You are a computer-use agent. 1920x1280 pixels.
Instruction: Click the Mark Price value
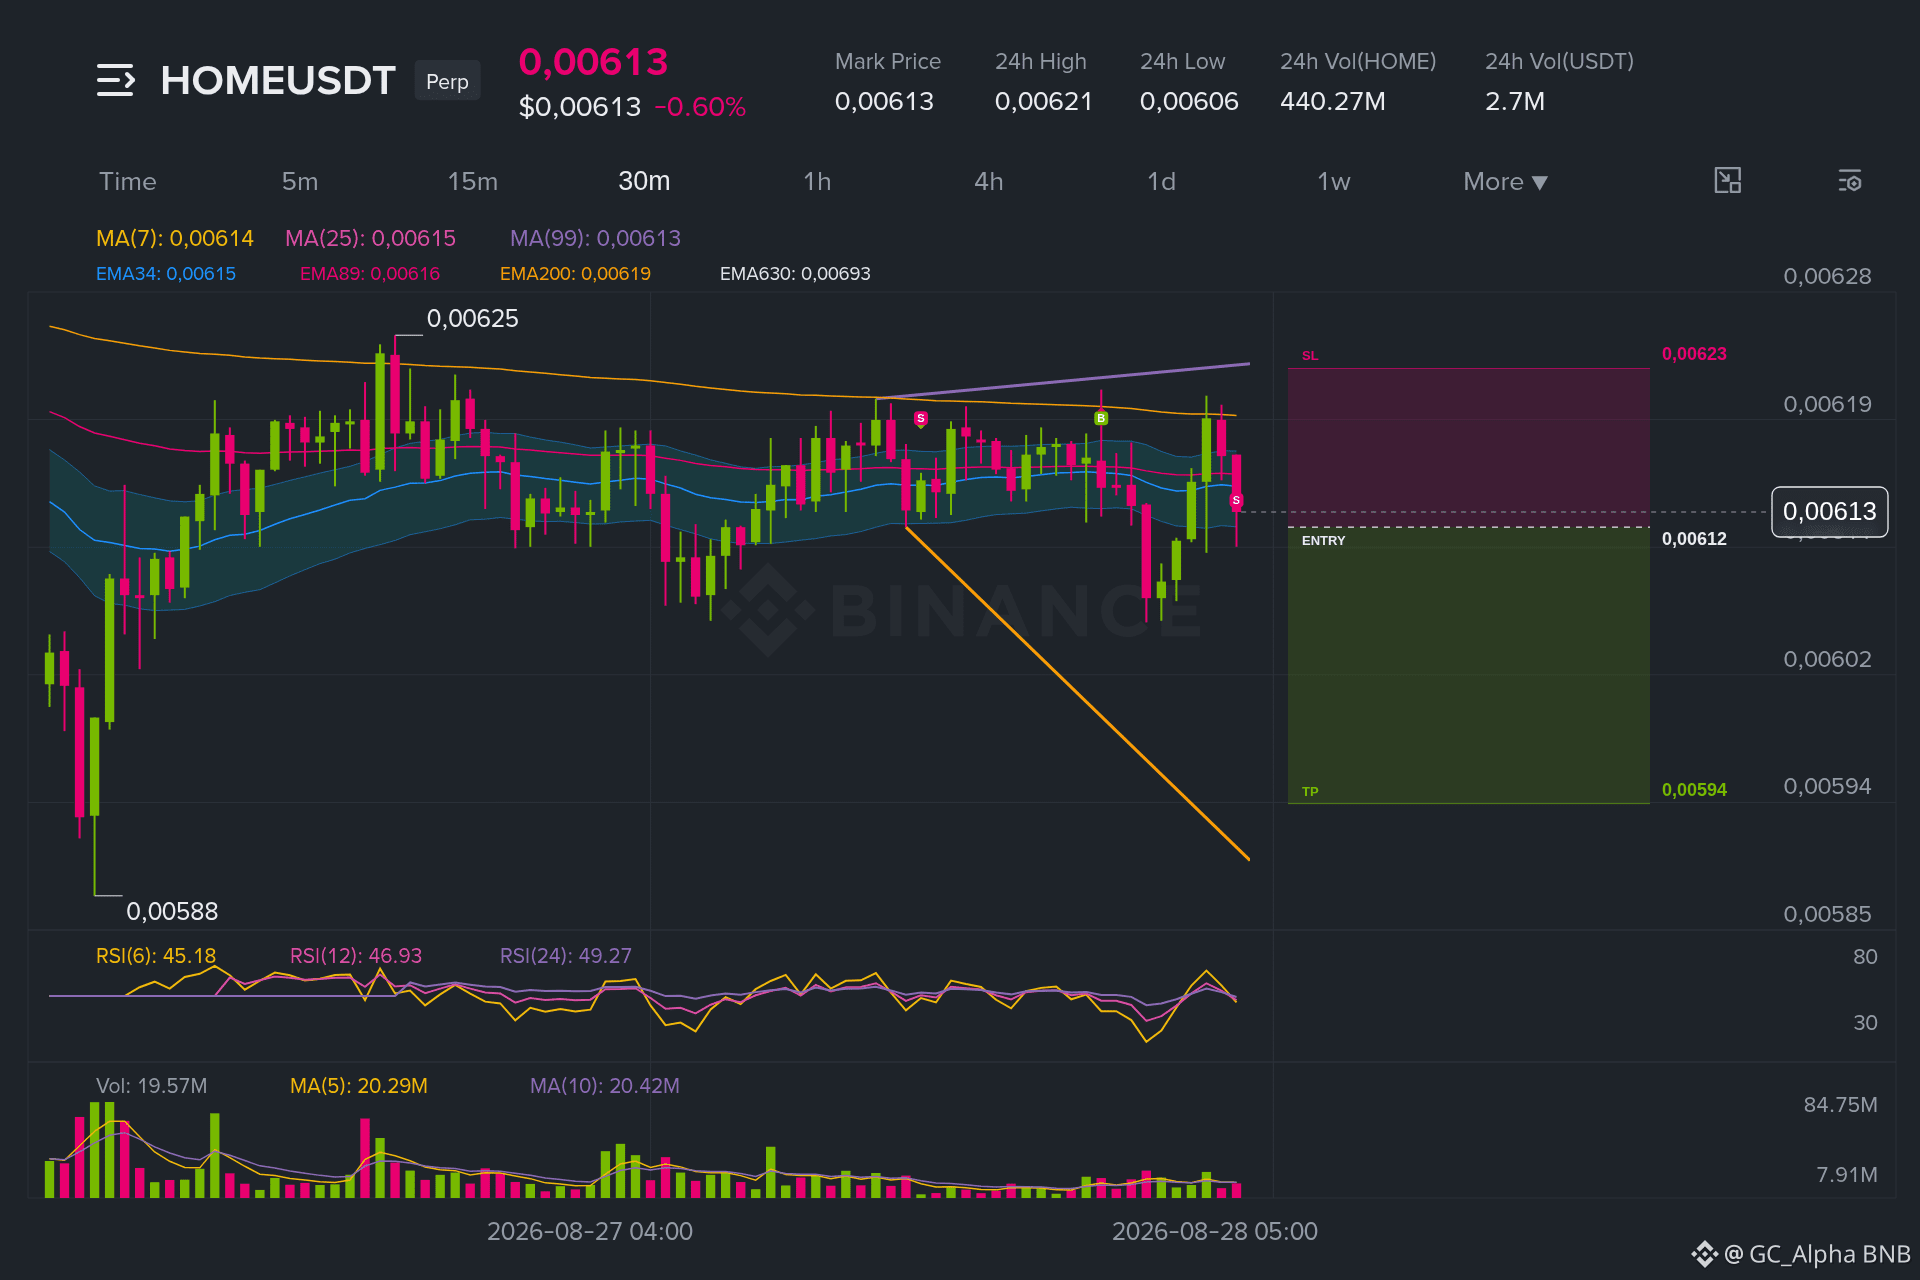[884, 101]
